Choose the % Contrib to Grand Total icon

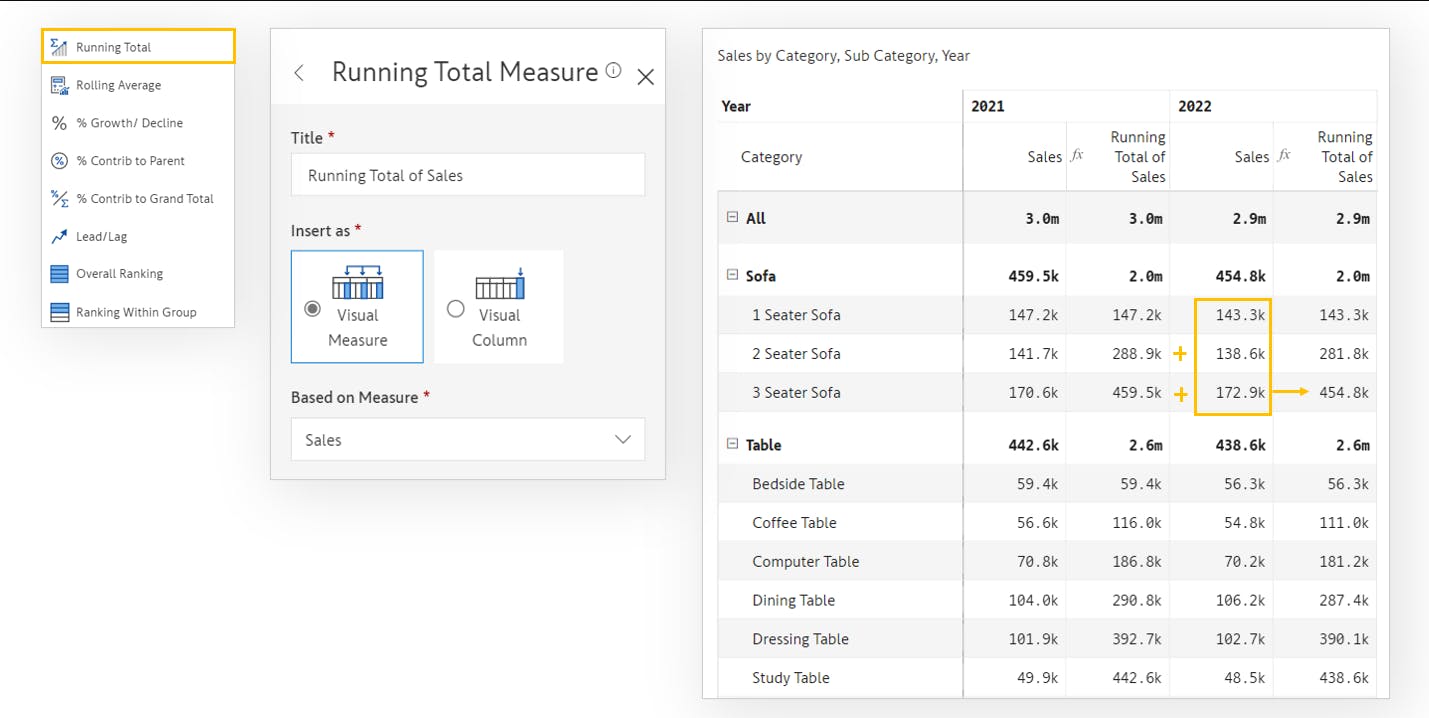59,198
